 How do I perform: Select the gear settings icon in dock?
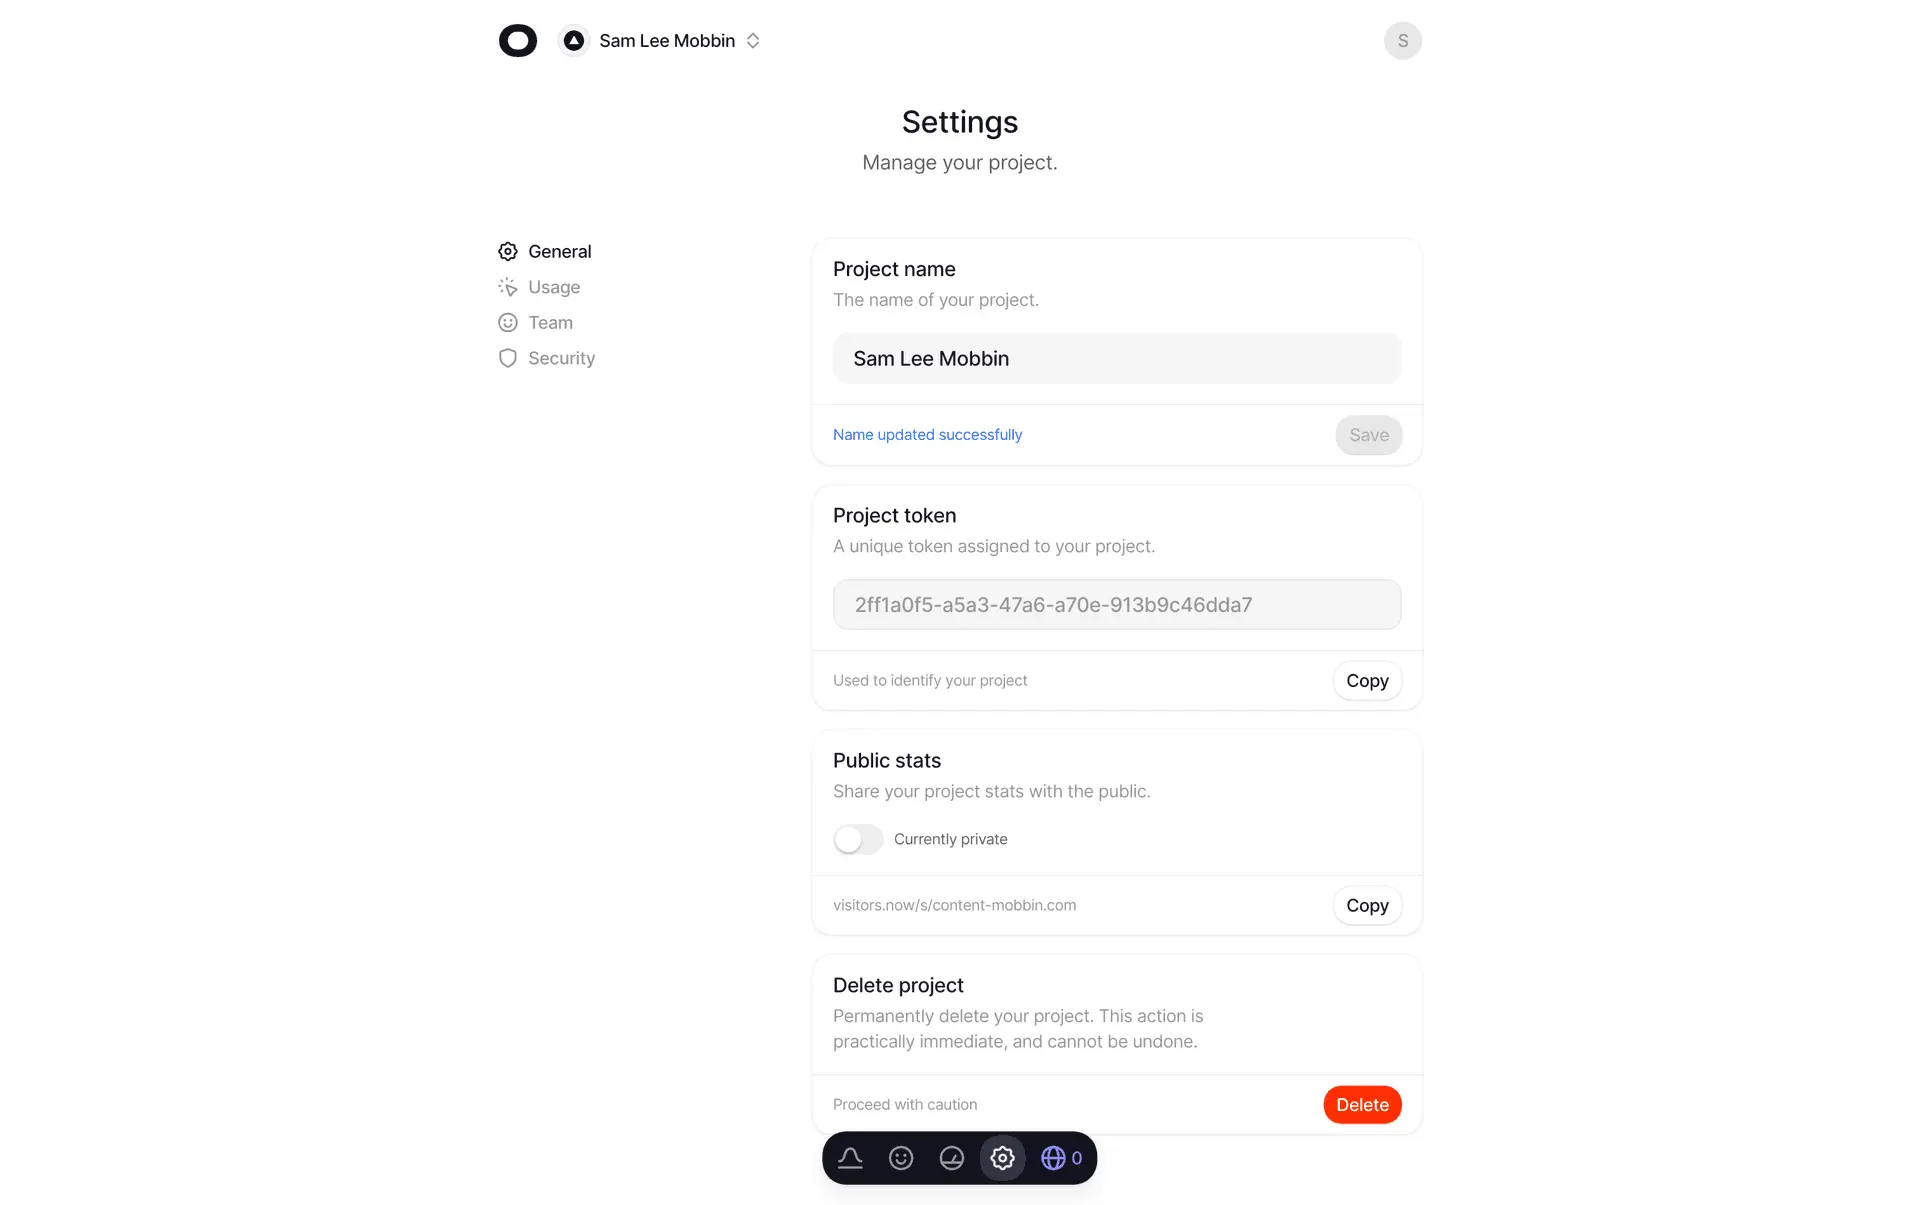point(1003,1158)
